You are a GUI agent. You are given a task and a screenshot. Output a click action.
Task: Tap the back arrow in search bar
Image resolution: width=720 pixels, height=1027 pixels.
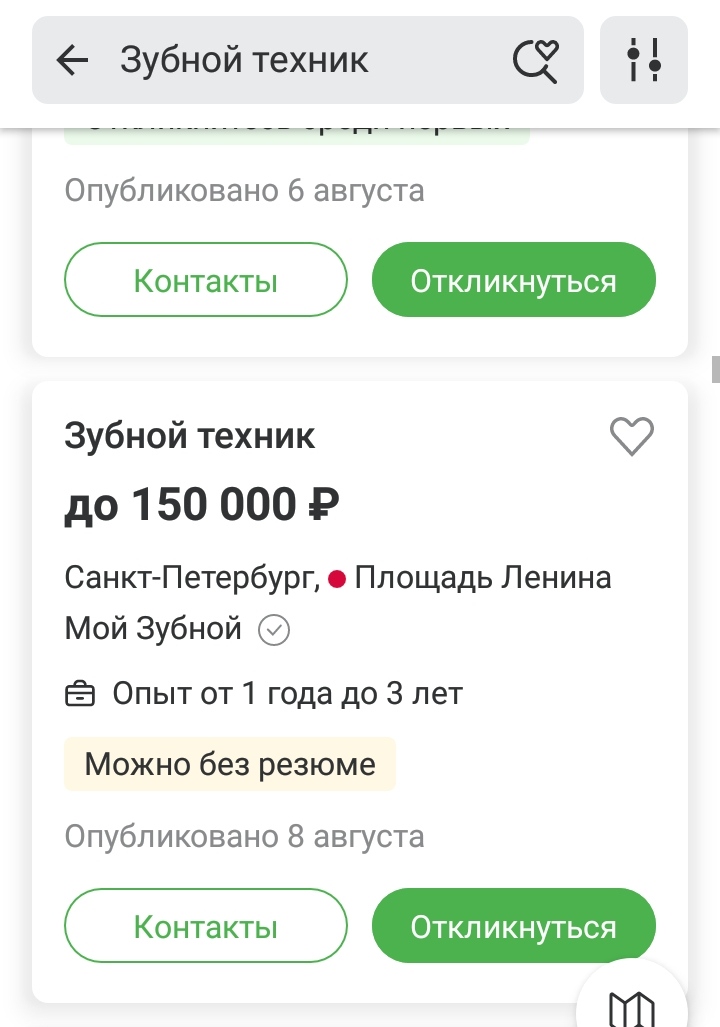click(72, 60)
